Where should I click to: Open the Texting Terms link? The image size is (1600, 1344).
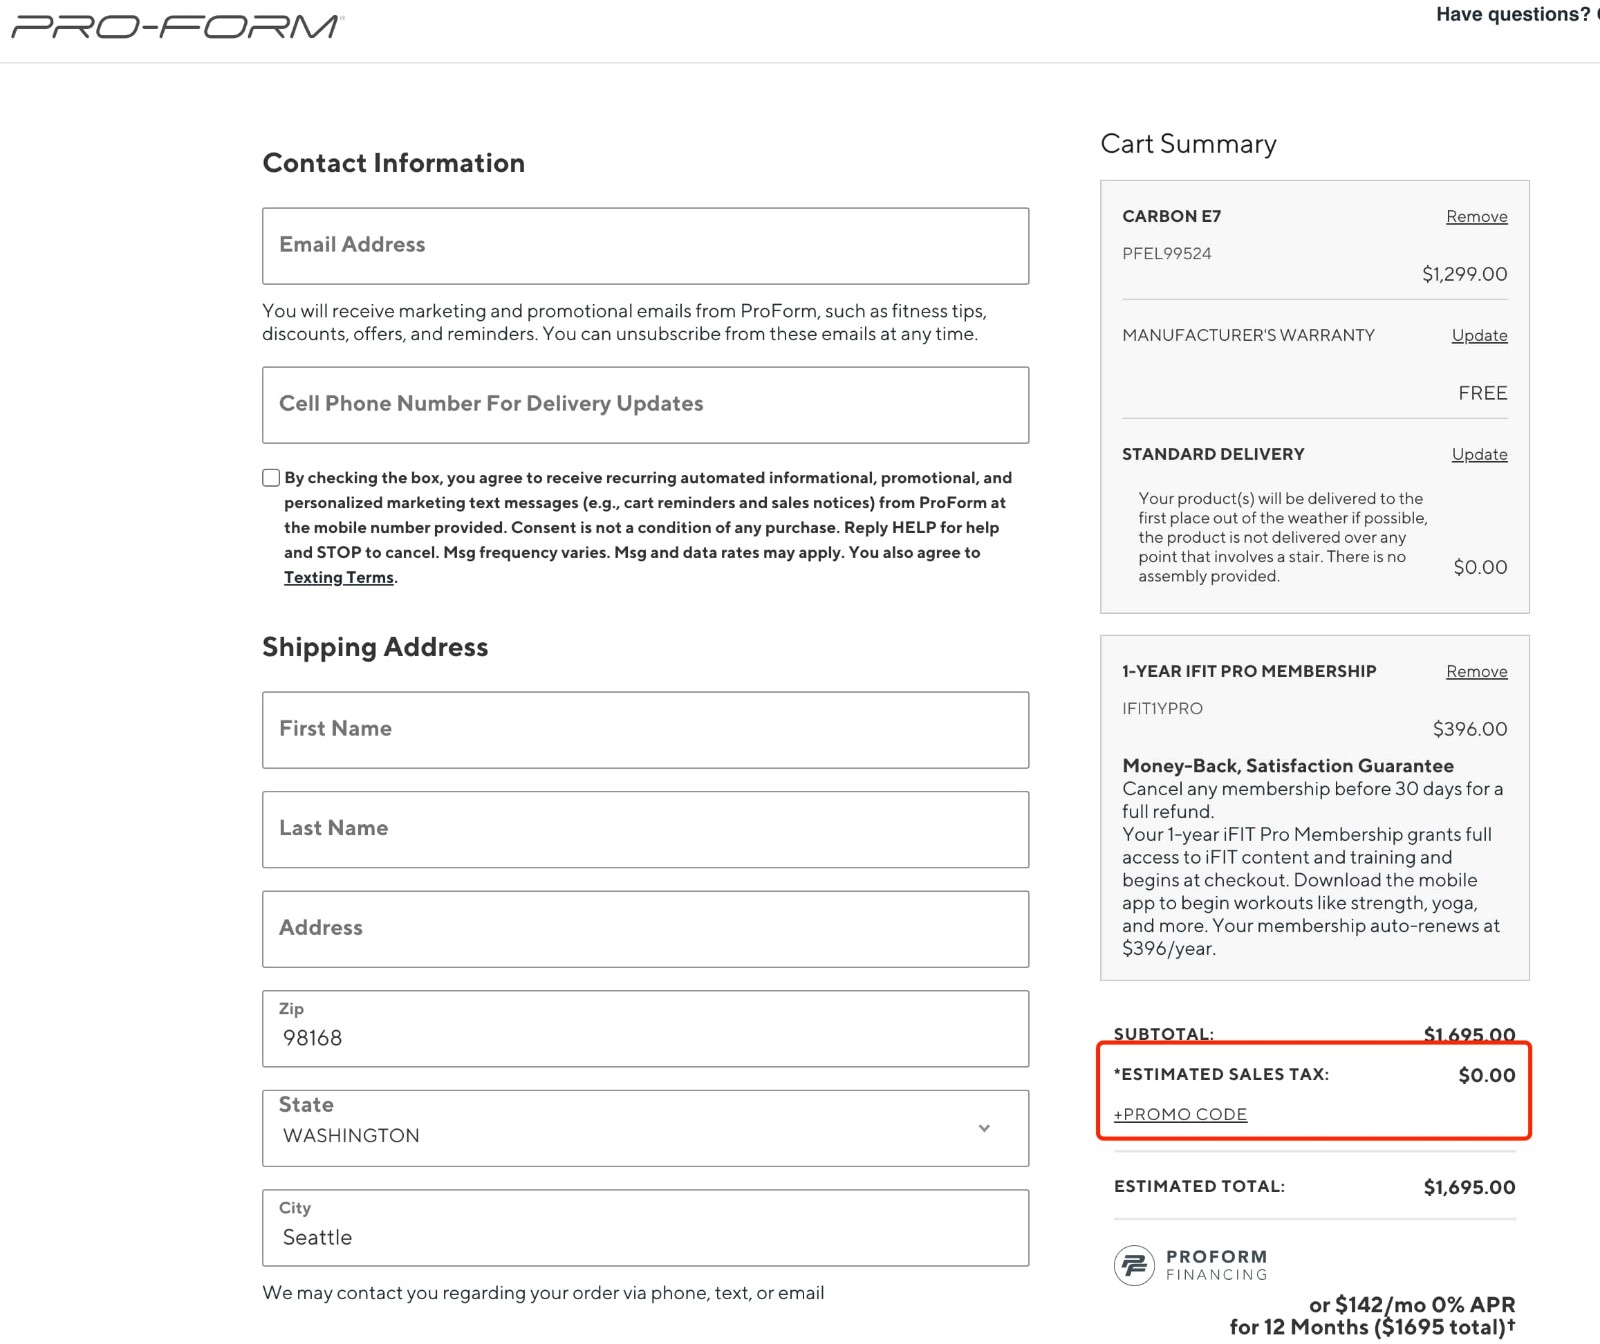(x=338, y=577)
